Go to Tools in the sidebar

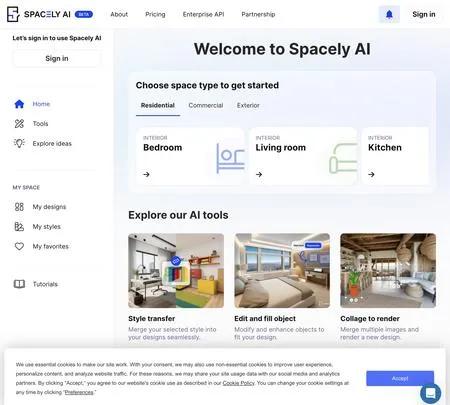tap(40, 124)
